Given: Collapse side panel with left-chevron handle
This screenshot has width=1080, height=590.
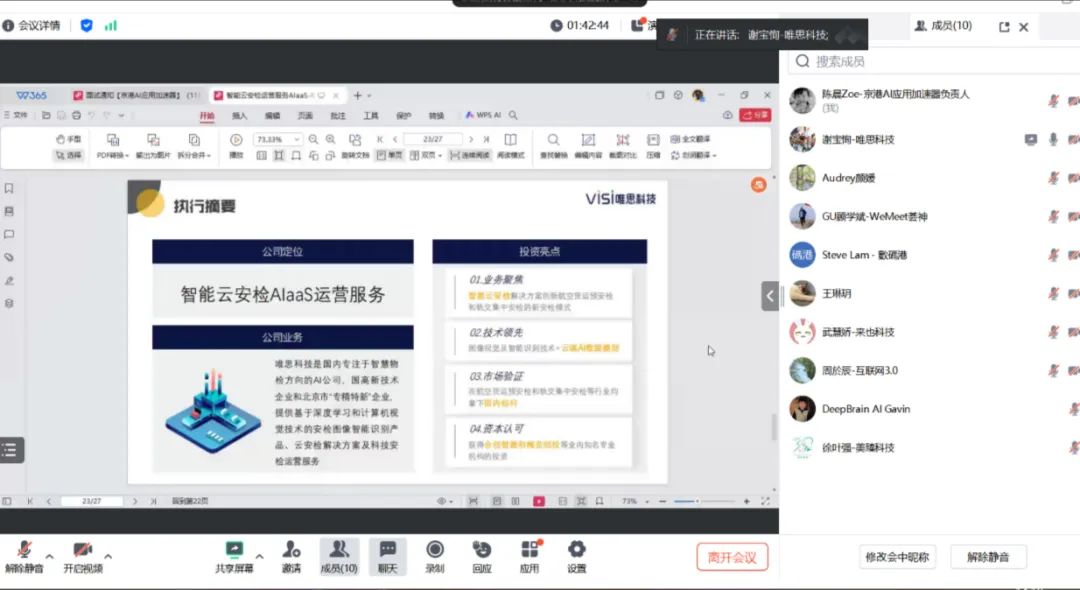Looking at the screenshot, I should coord(769,296).
